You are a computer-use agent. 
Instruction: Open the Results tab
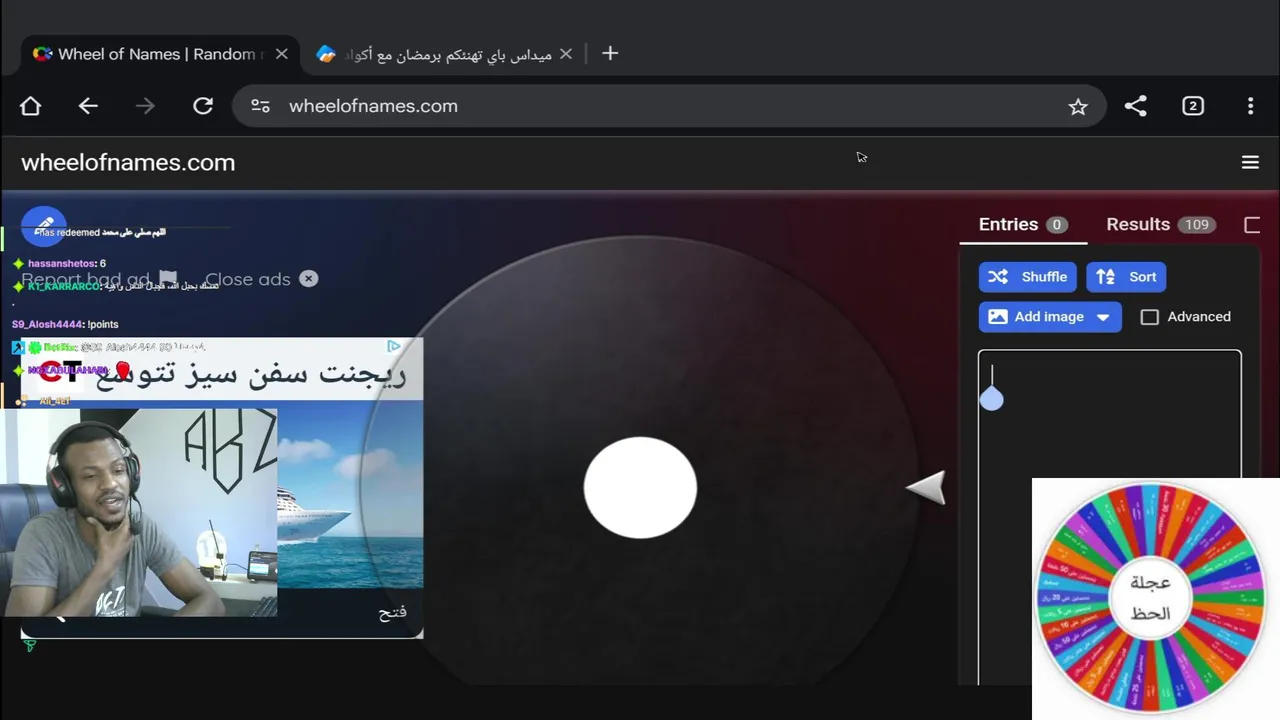coord(1160,224)
